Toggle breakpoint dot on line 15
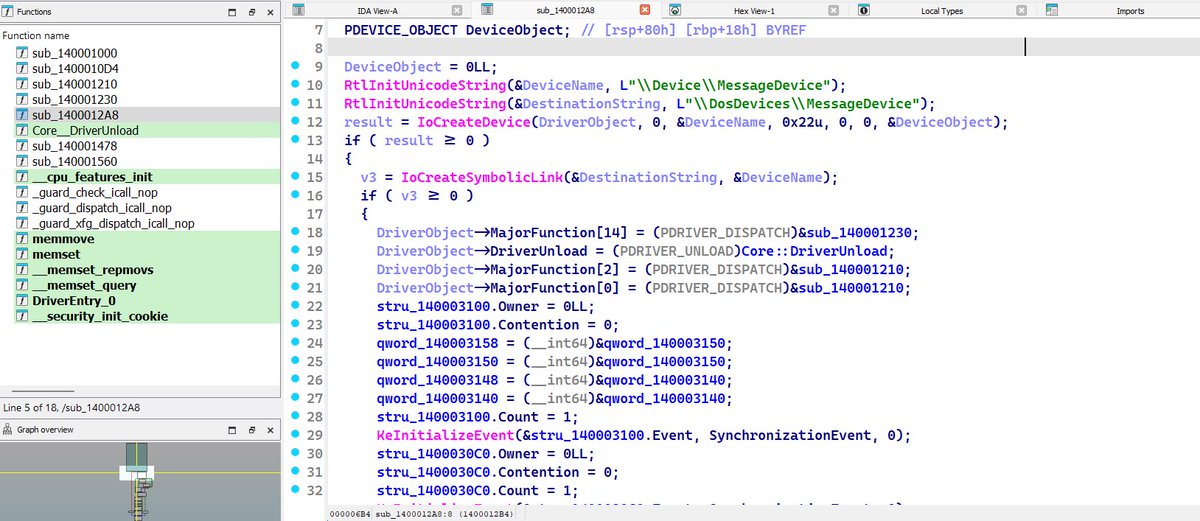Image resolution: width=1200 pixels, height=521 pixels. point(297,176)
